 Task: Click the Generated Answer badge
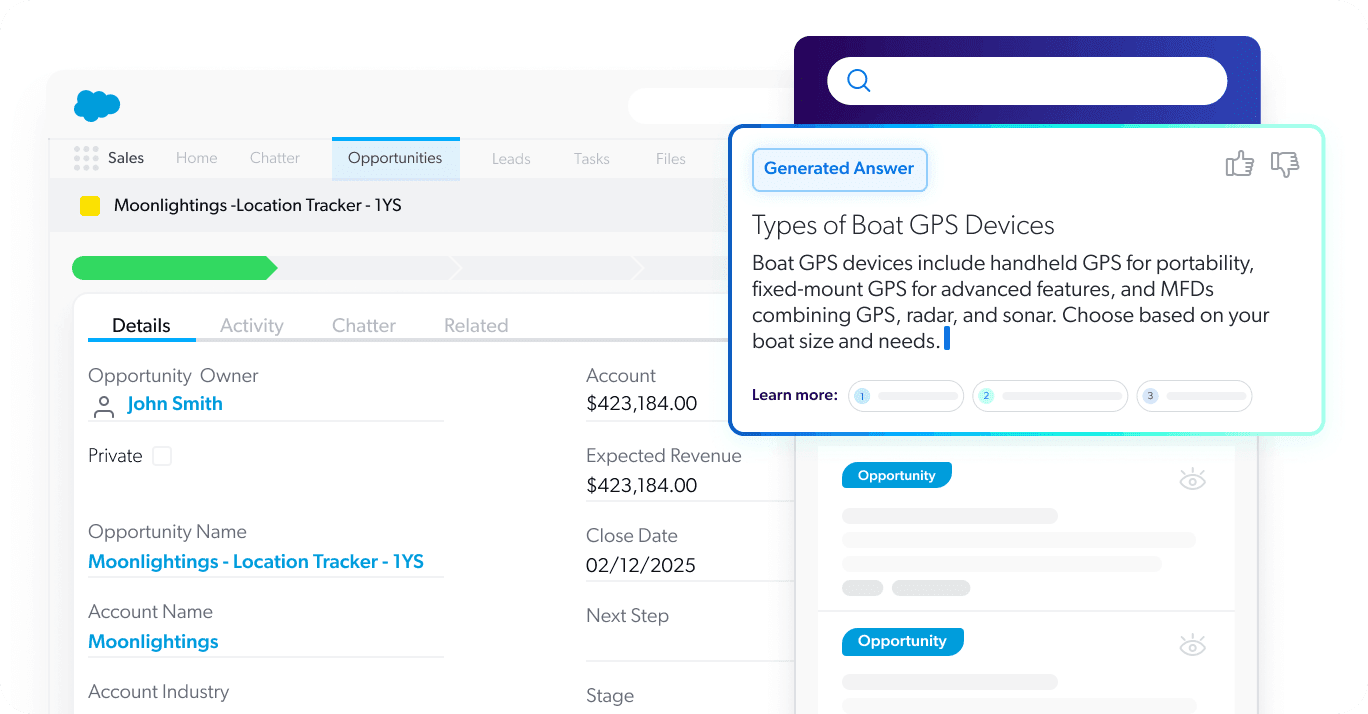click(x=839, y=169)
